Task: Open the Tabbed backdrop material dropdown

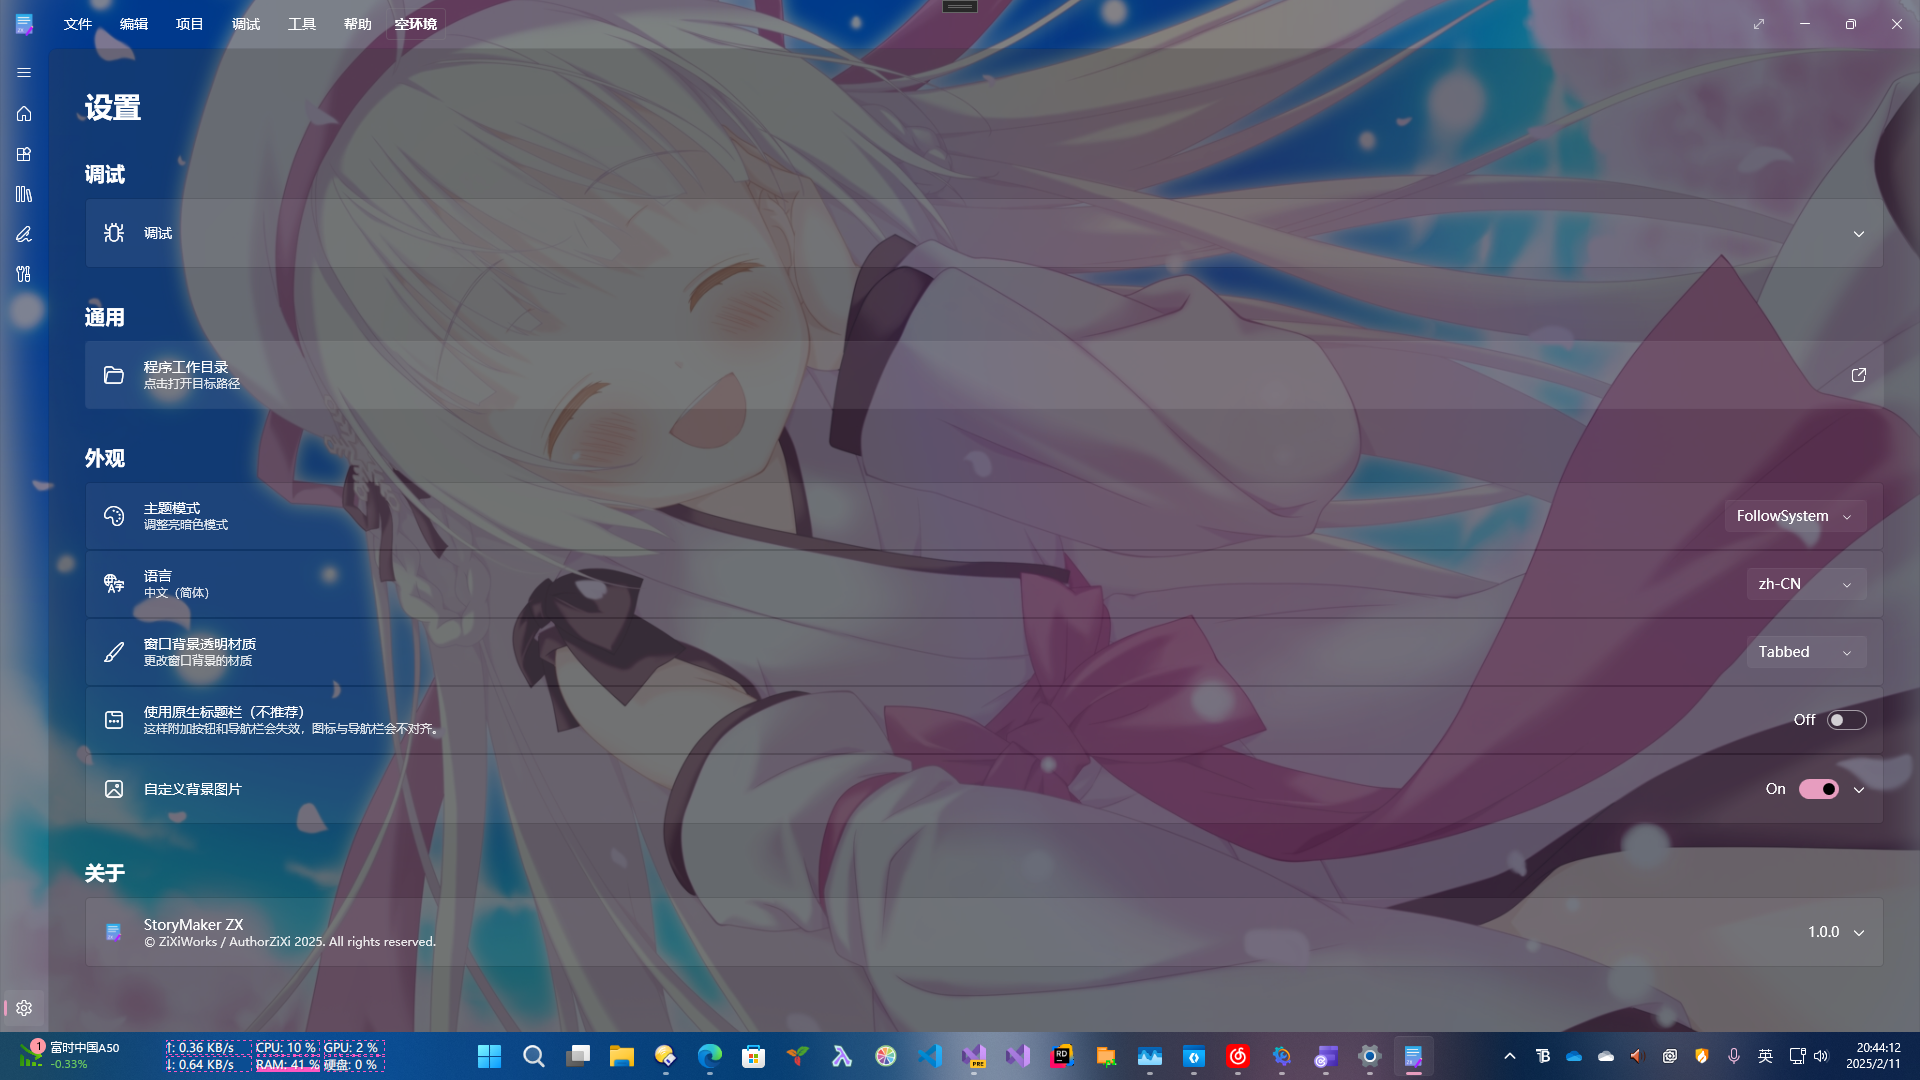Action: (x=1805, y=652)
